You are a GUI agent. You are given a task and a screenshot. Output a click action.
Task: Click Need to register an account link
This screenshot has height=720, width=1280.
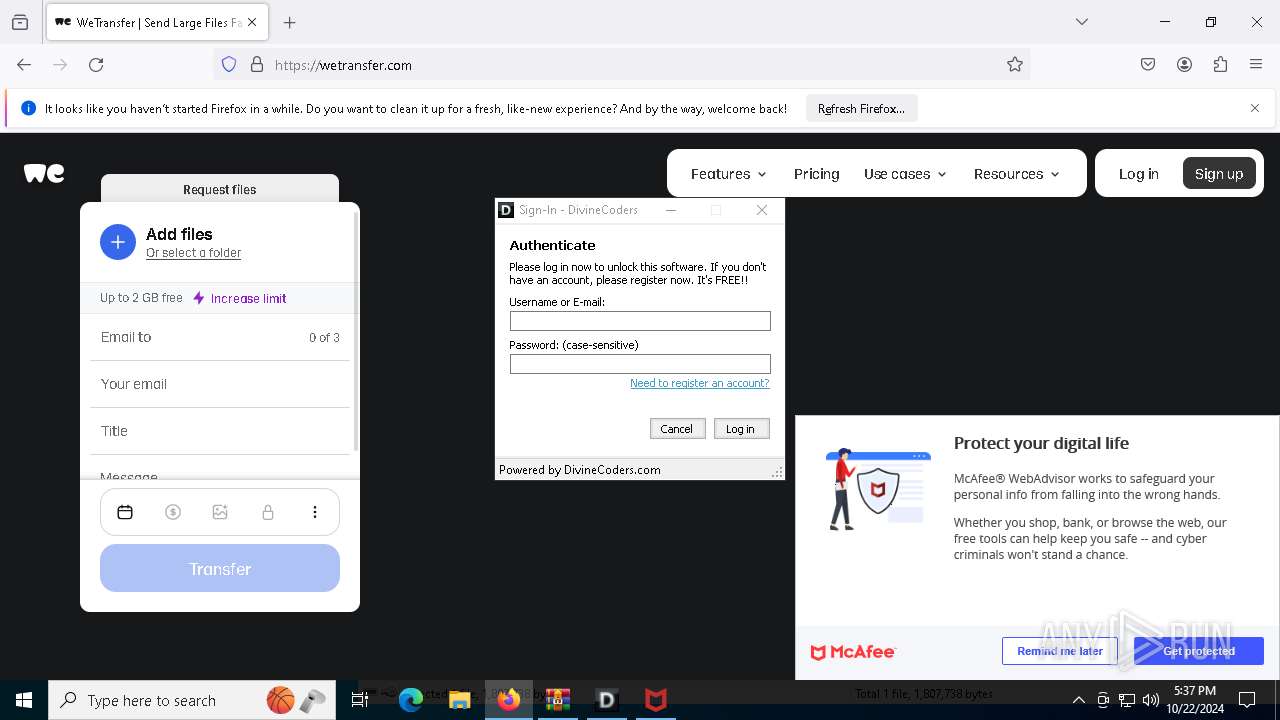[700, 383]
